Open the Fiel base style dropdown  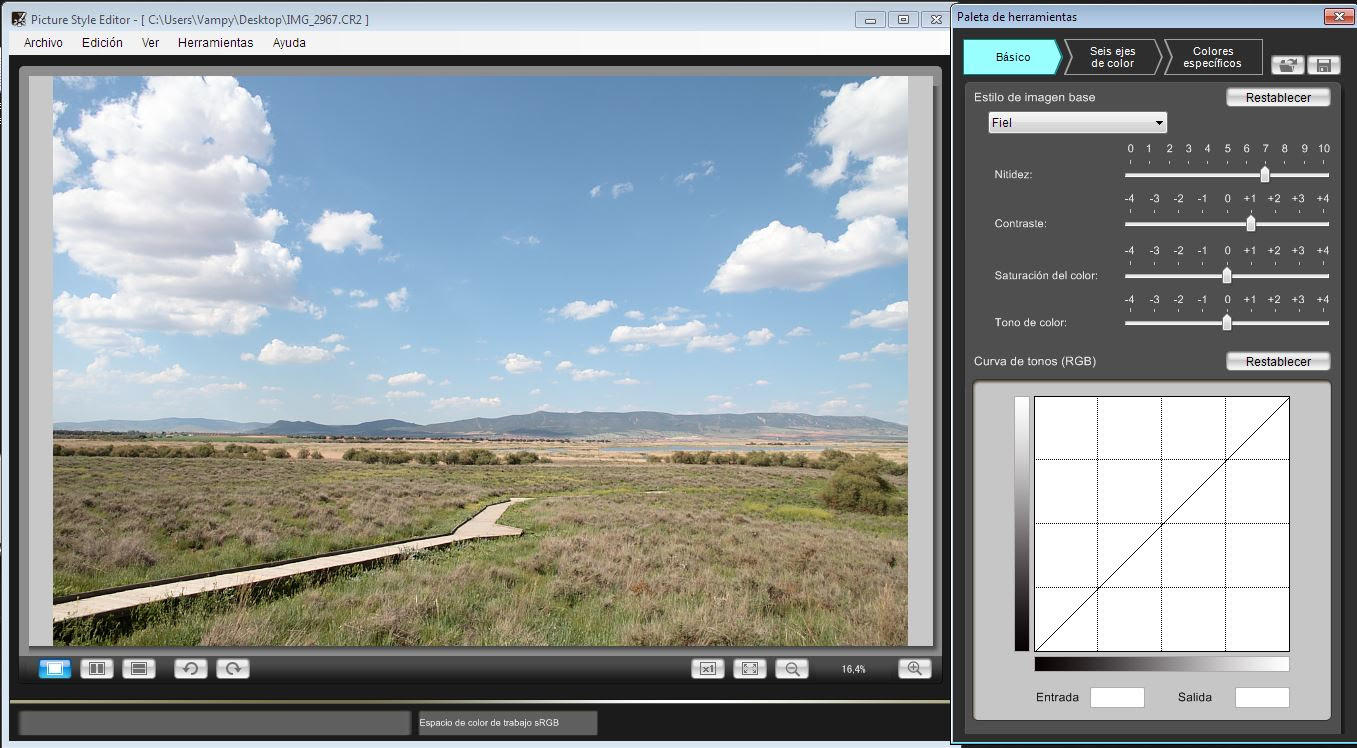coord(1077,123)
